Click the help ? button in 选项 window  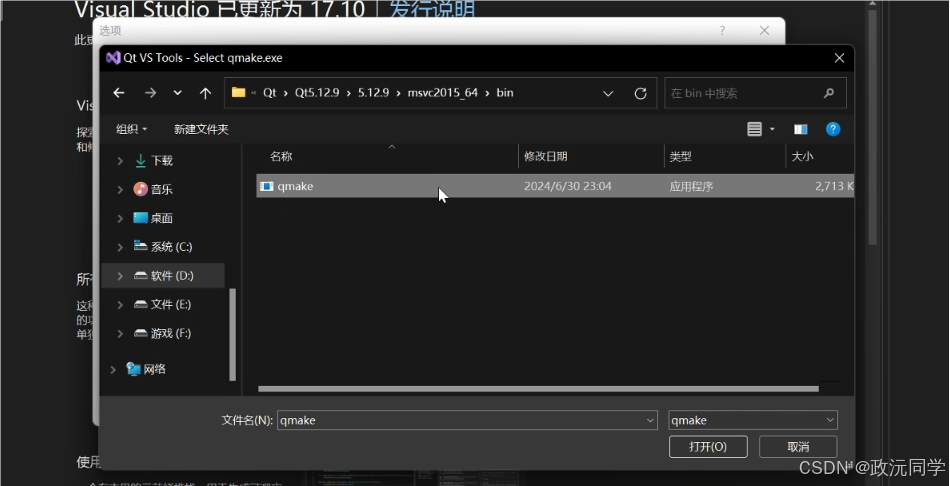pyautogui.click(x=722, y=30)
